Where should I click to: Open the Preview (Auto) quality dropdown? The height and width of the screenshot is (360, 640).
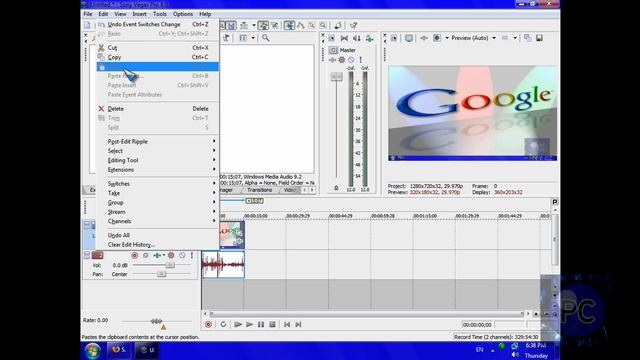tap(473, 38)
